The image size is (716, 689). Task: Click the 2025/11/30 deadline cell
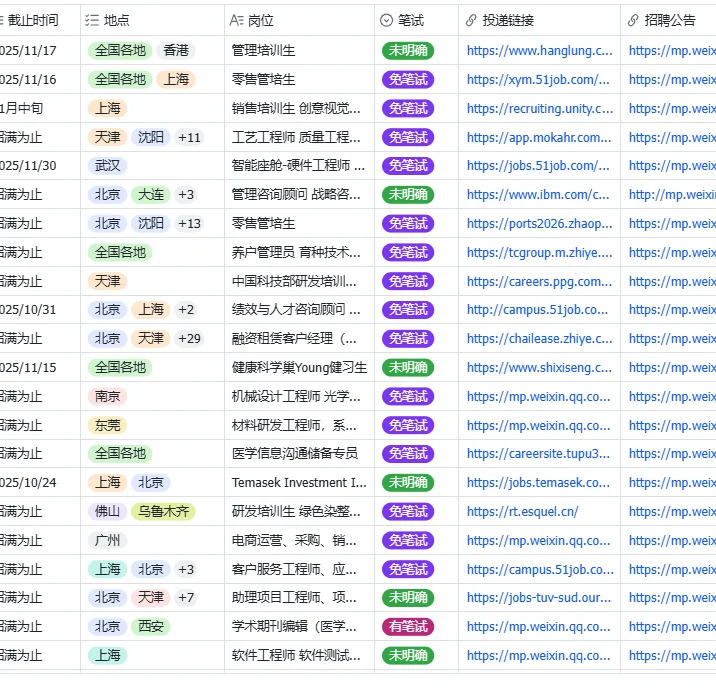39,165
